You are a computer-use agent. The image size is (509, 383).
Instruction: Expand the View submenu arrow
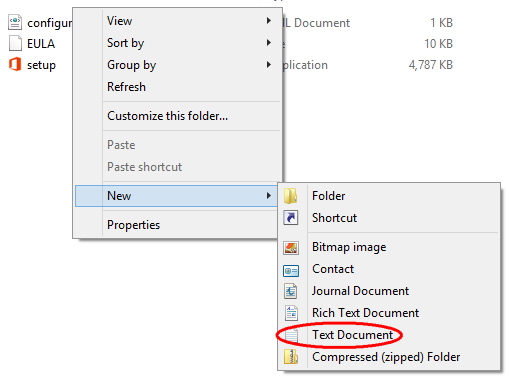(x=269, y=21)
